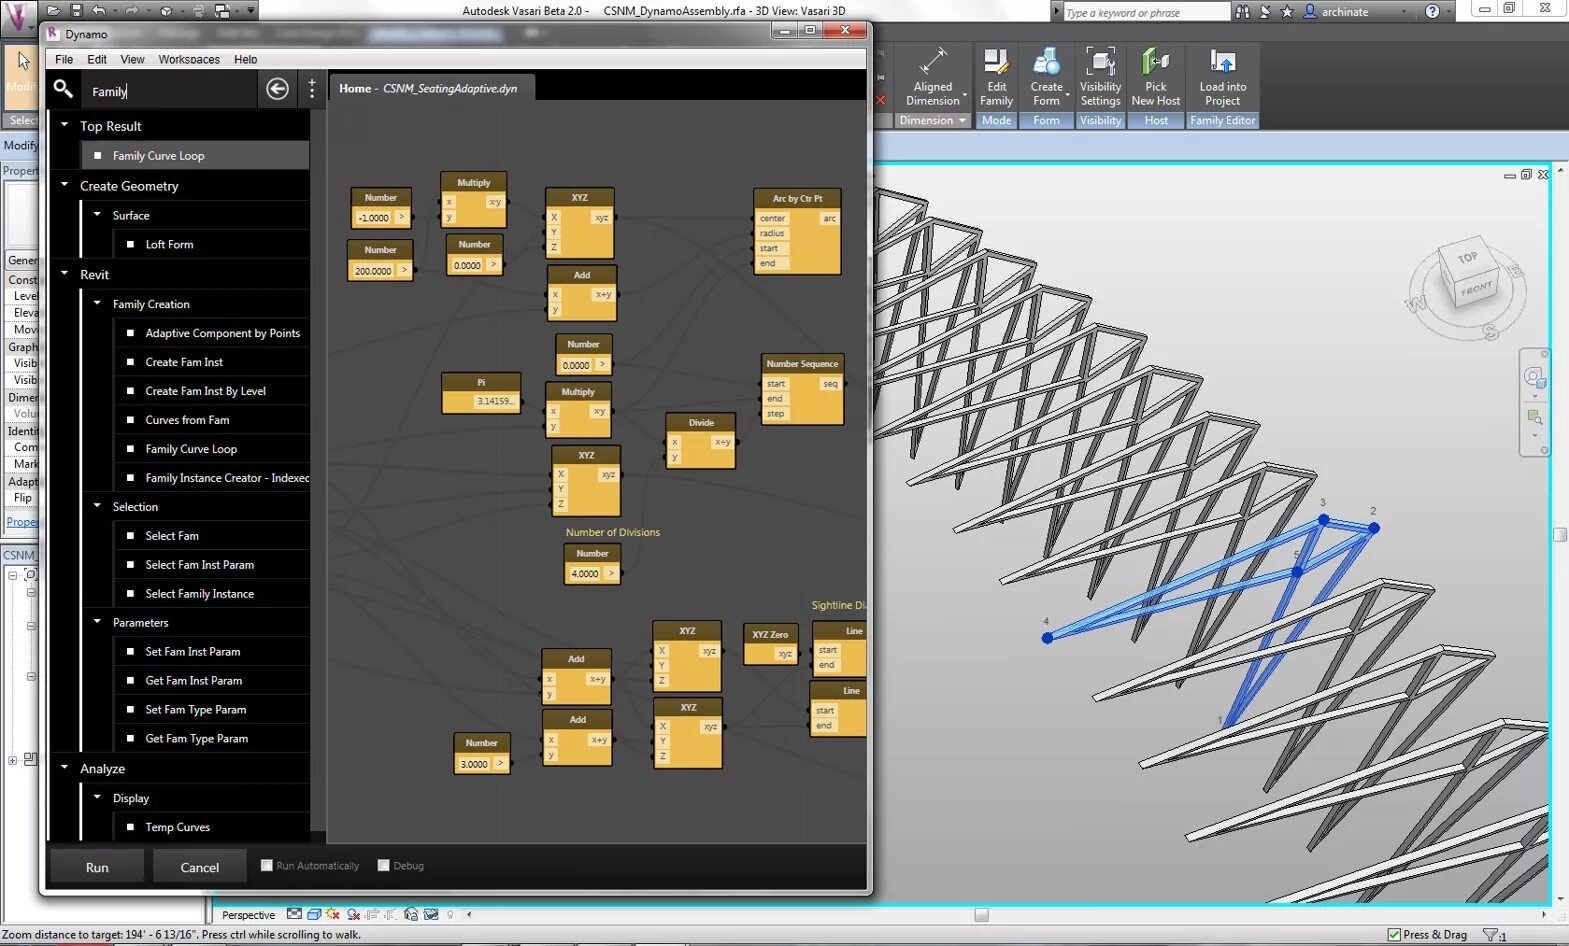Image resolution: width=1569 pixels, height=946 pixels.
Task: Open the Help question mark icon
Action: (x=1432, y=12)
